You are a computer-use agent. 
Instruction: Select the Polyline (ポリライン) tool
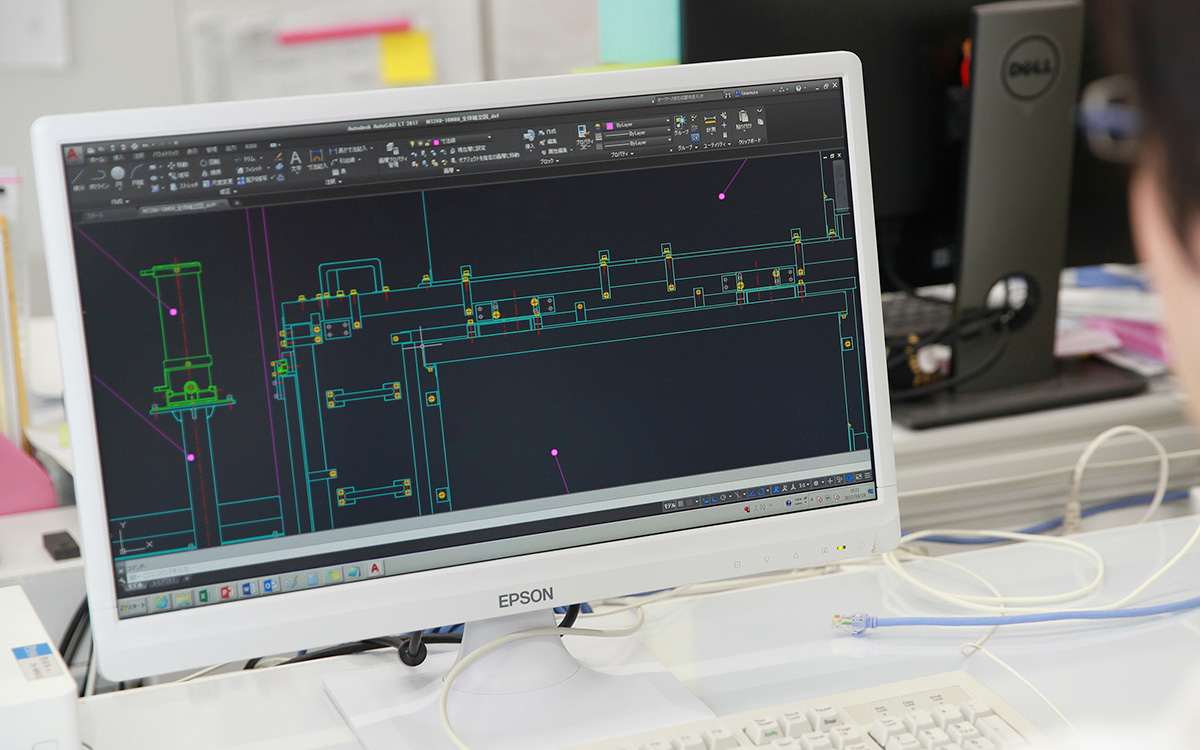coord(98,178)
